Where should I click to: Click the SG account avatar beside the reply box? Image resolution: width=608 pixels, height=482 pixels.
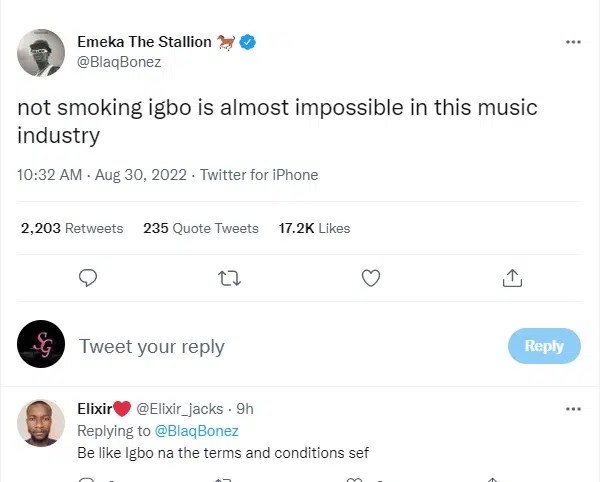click(x=42, y=346)
